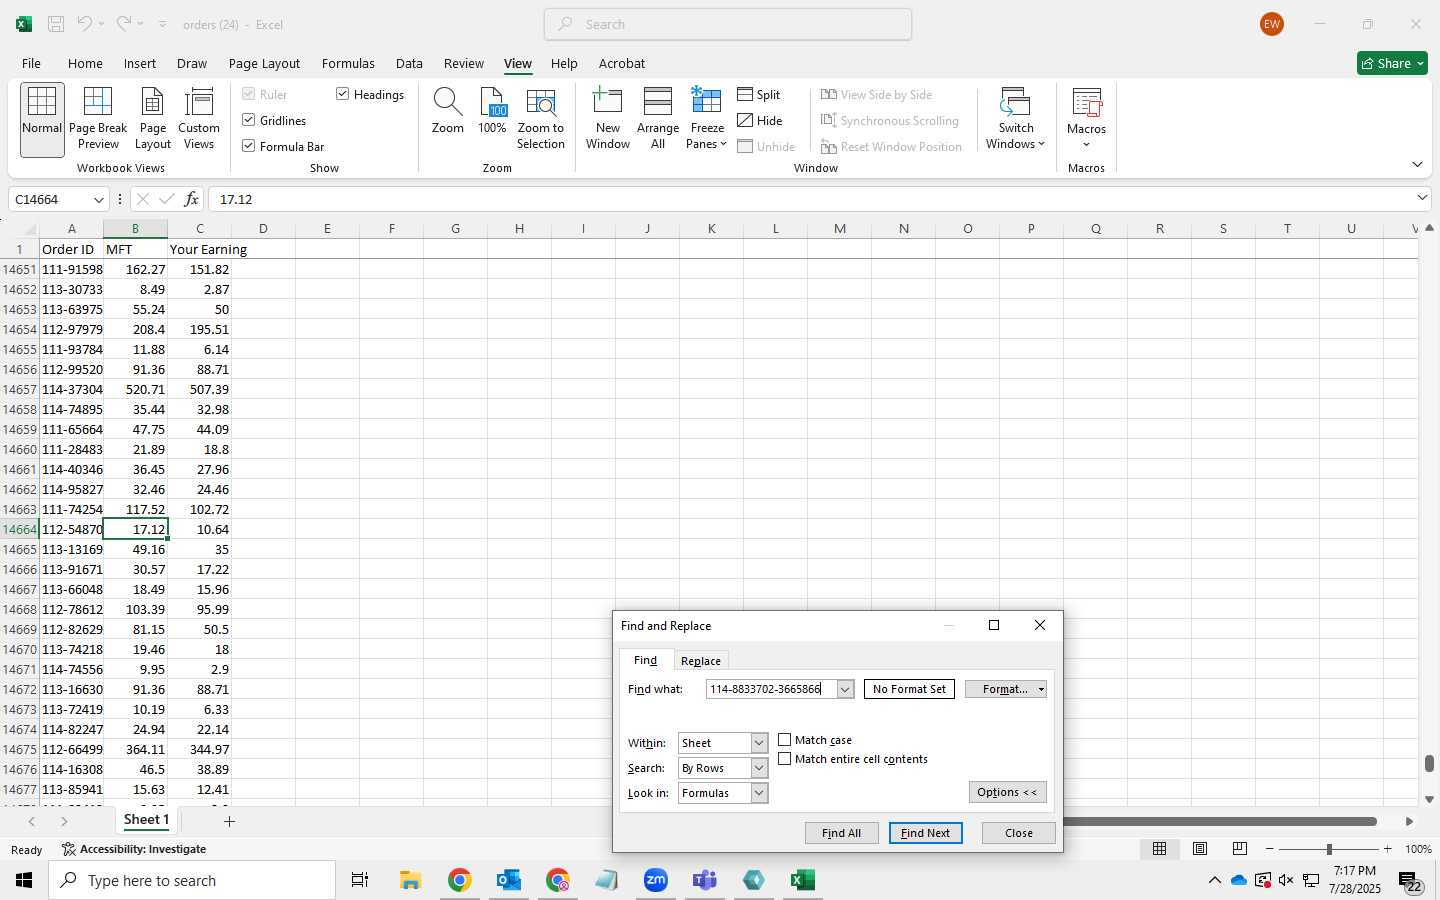Screen dimensions: 1440x900
Task: Open Zoom app from the taskbar
Action: [x=656, y=880]
